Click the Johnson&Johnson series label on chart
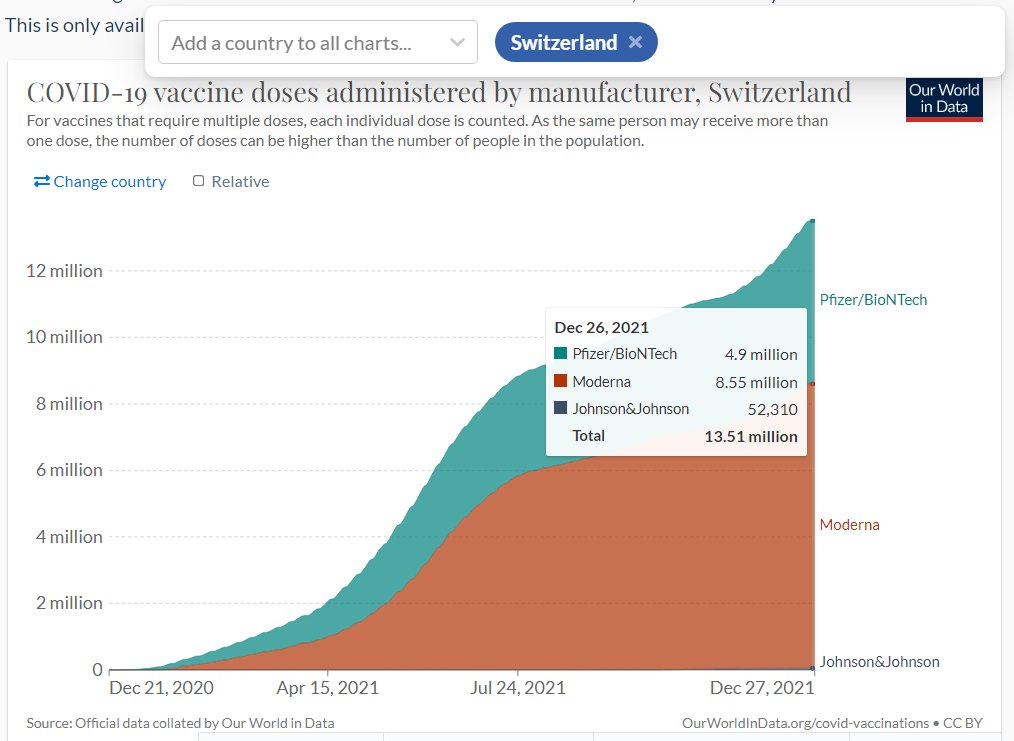Viewport: 1014px width, 741px height. [x=879, y=661]
